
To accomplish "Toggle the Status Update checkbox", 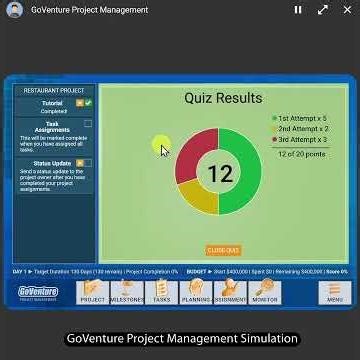I will 88,163.
